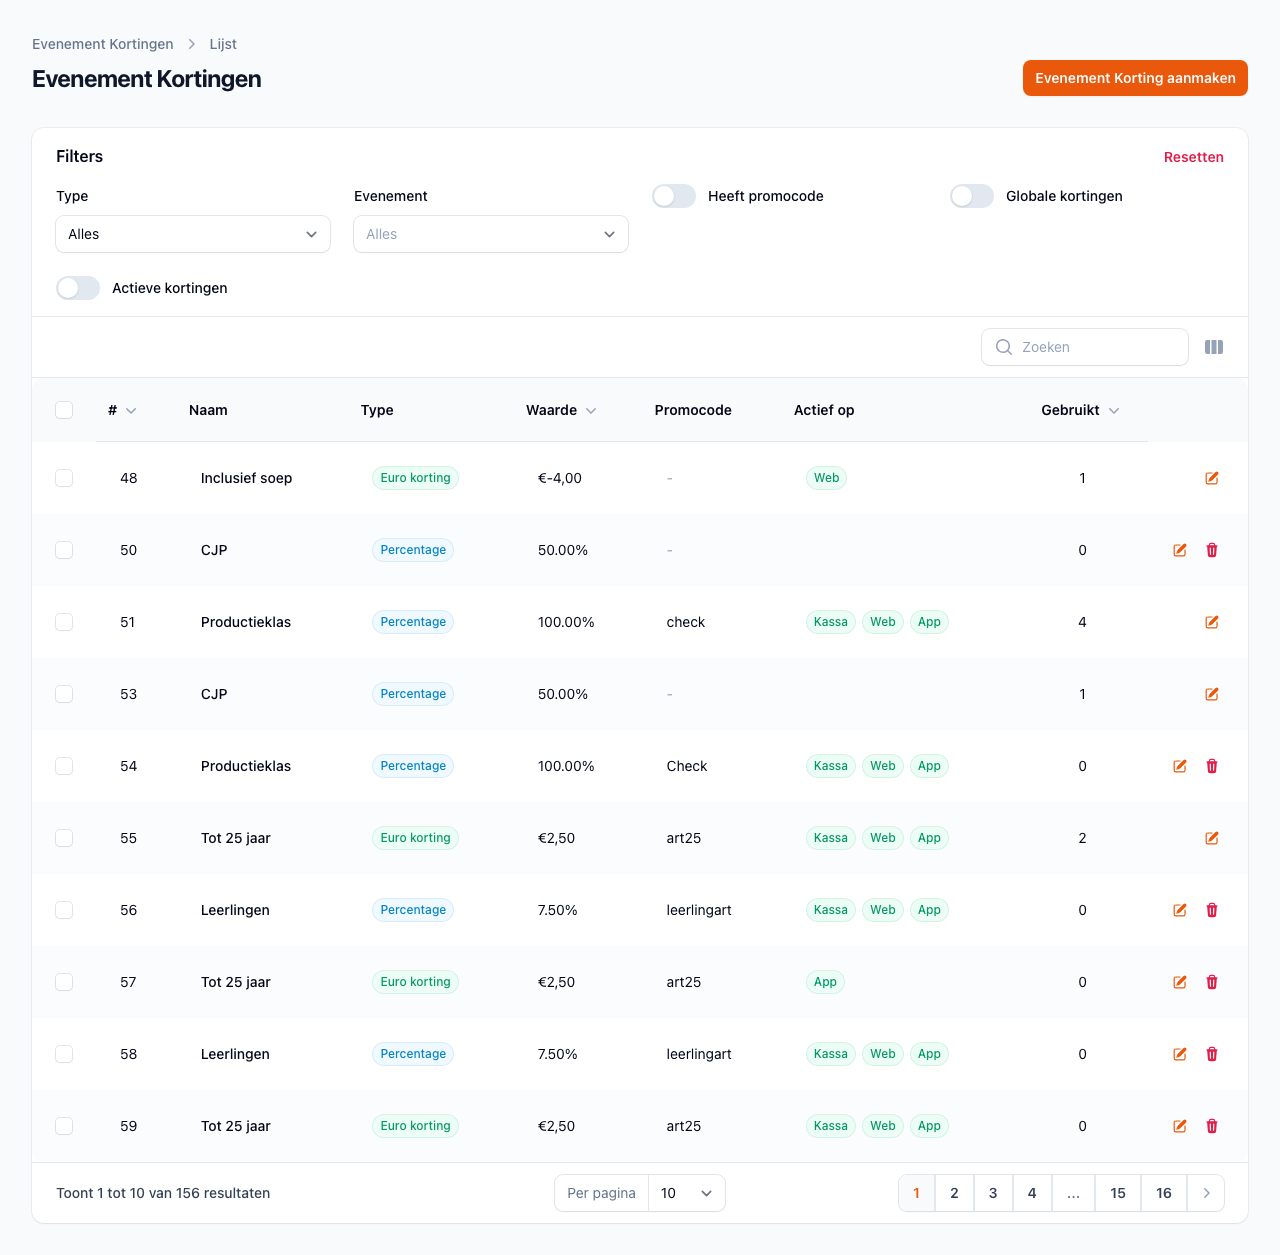
Task: Delete discount row number 59
Action: [1211, 1126]
